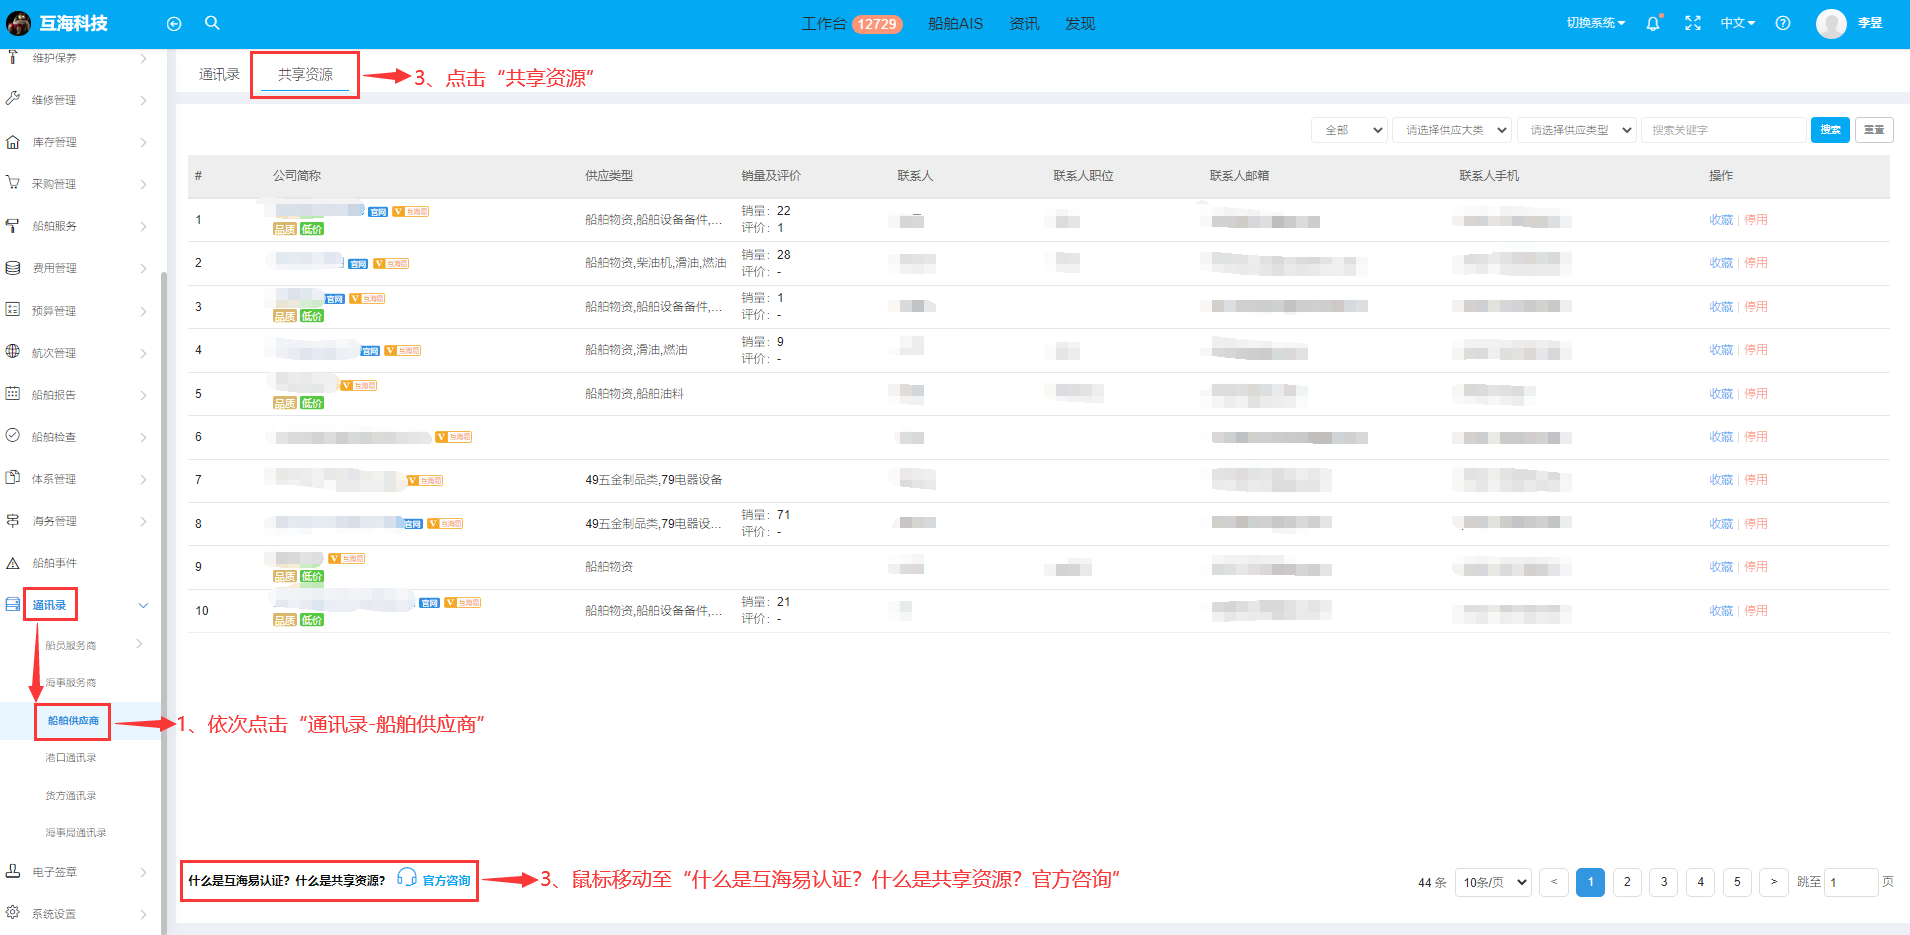This screenshot has height=935, width=1910.
Task: Click the 官方咨询 link
Action: 446,880
